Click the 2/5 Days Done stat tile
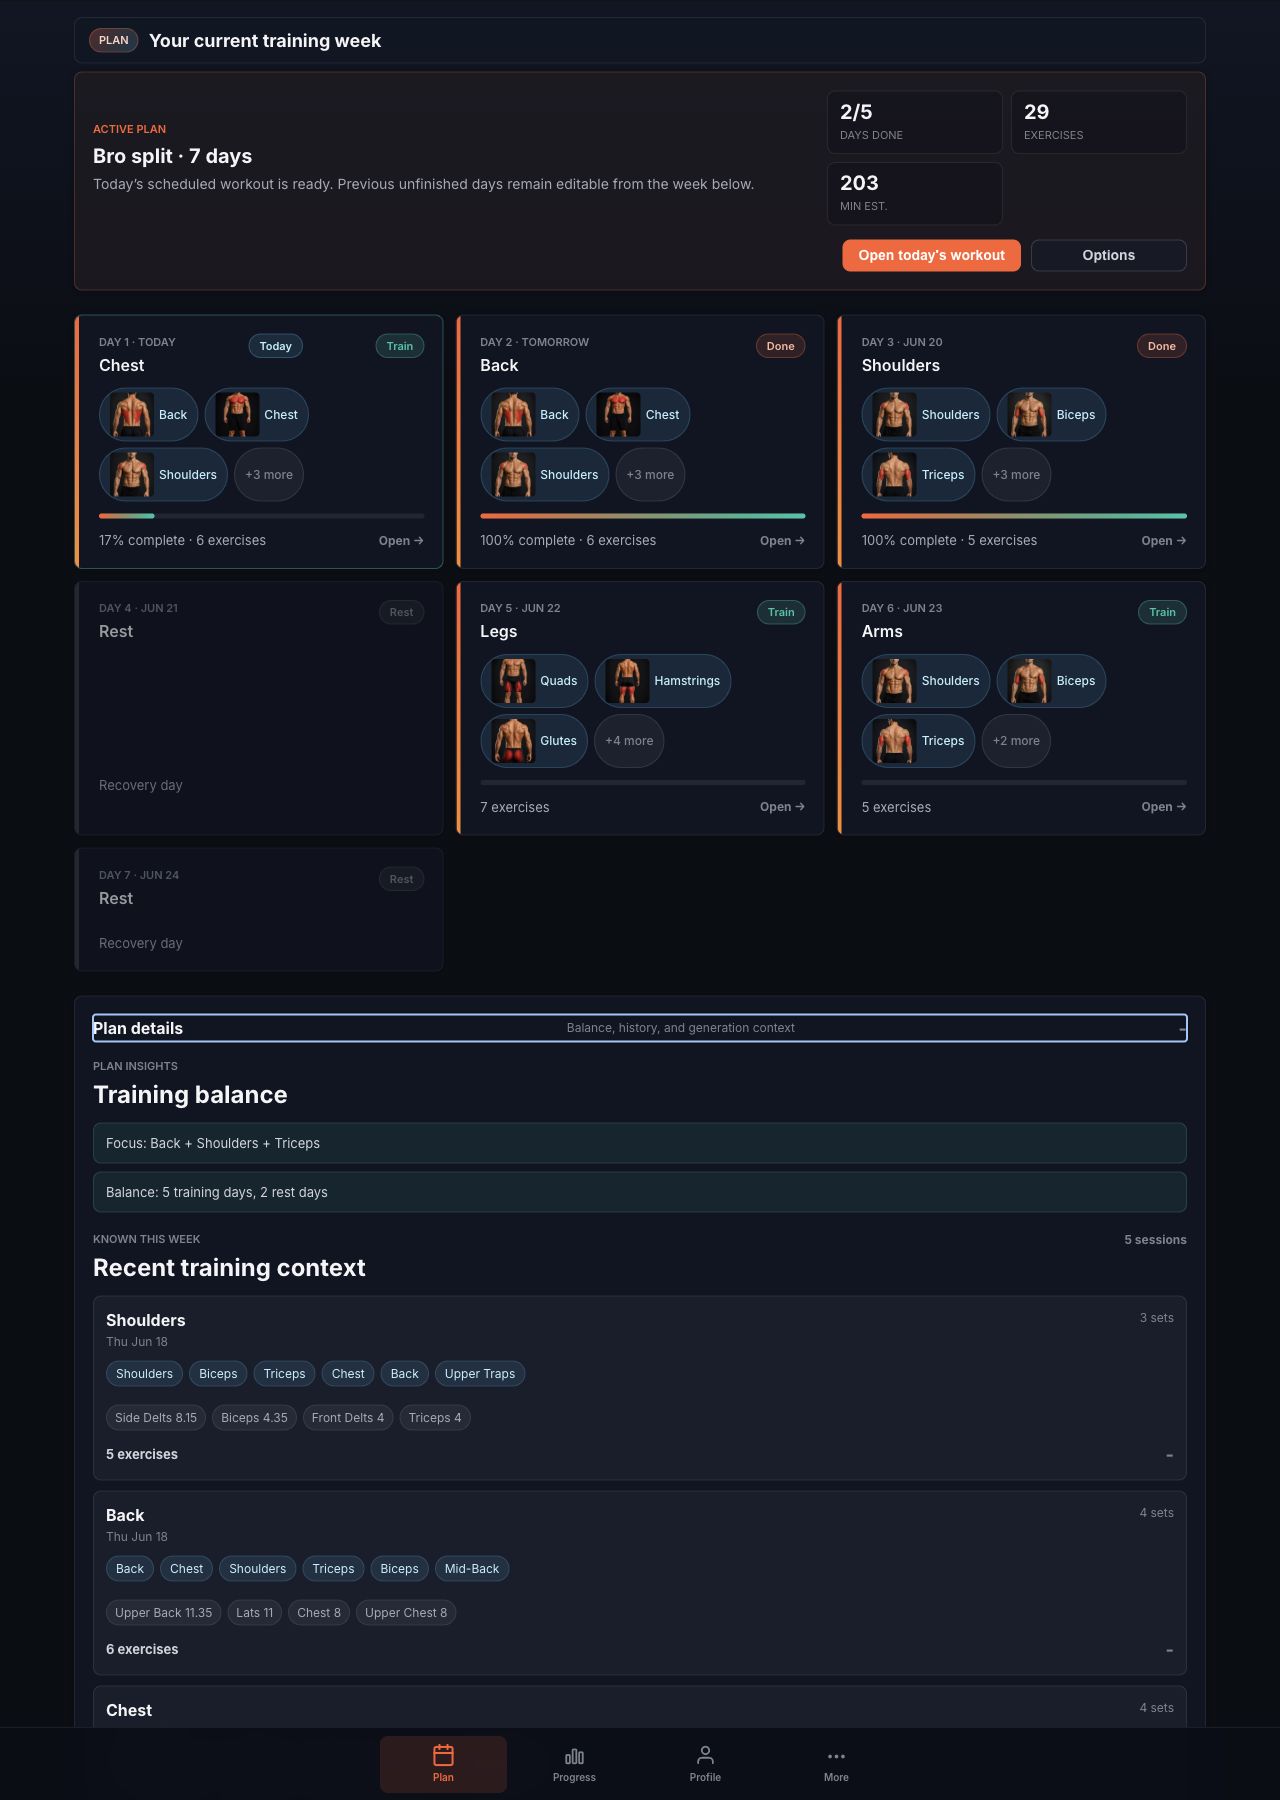 tap(915, 122)
